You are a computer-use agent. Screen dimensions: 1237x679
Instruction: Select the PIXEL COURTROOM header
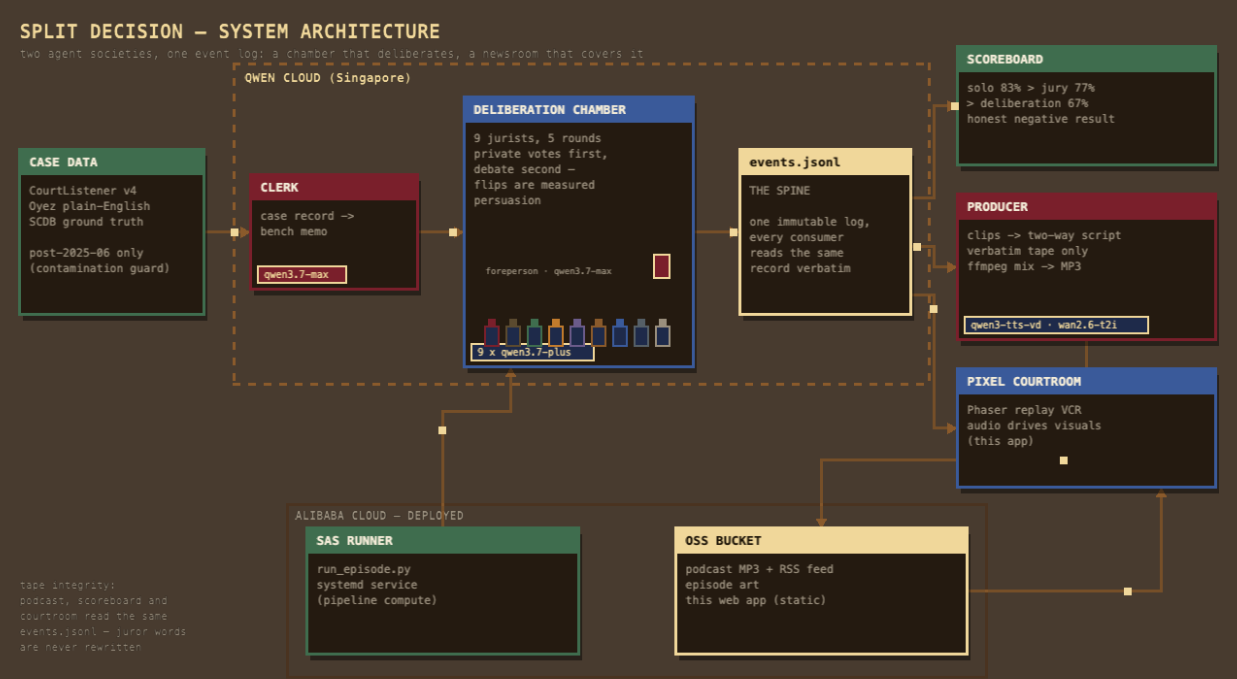tap(1086, 381)
